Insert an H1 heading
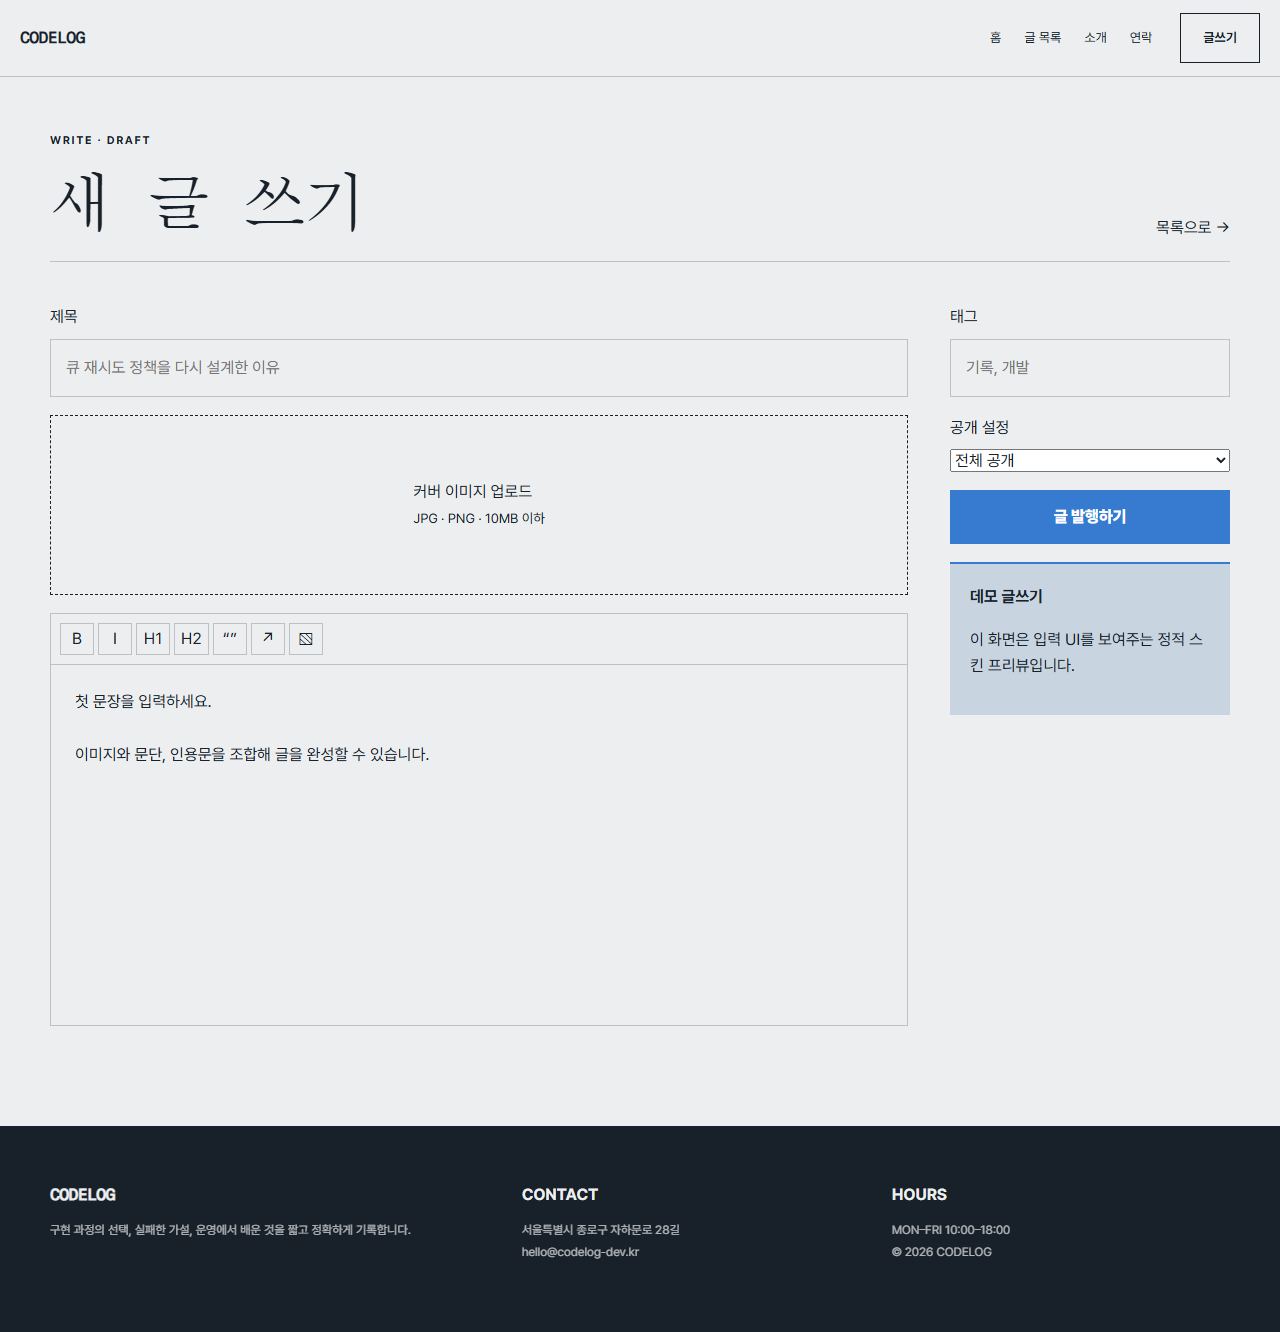The height and width of the screenshot is (1332, 1280). pos(153,639)
